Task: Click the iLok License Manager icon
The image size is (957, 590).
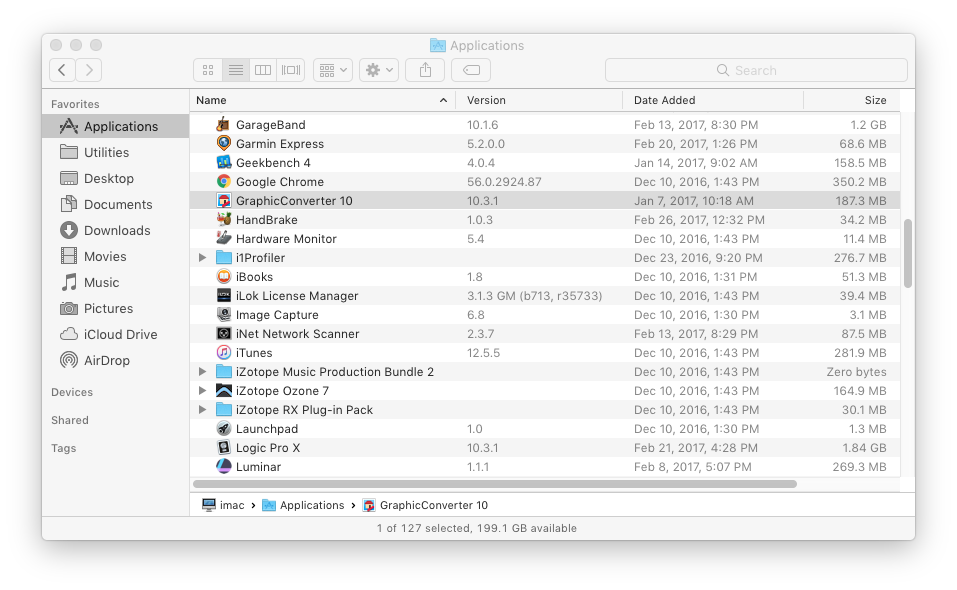Action: [224, 295]
